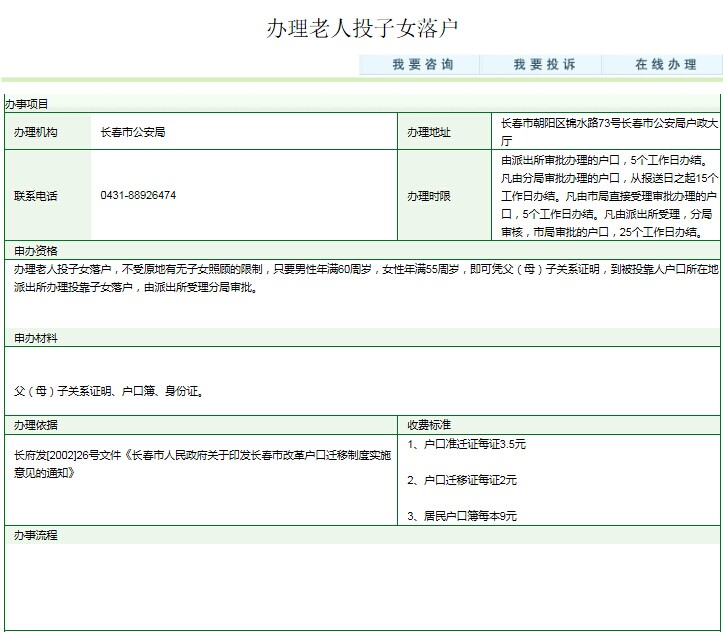Screen dimensions: 723x632
Task: Select the 办事项目 header
Action: coord(362,104)
